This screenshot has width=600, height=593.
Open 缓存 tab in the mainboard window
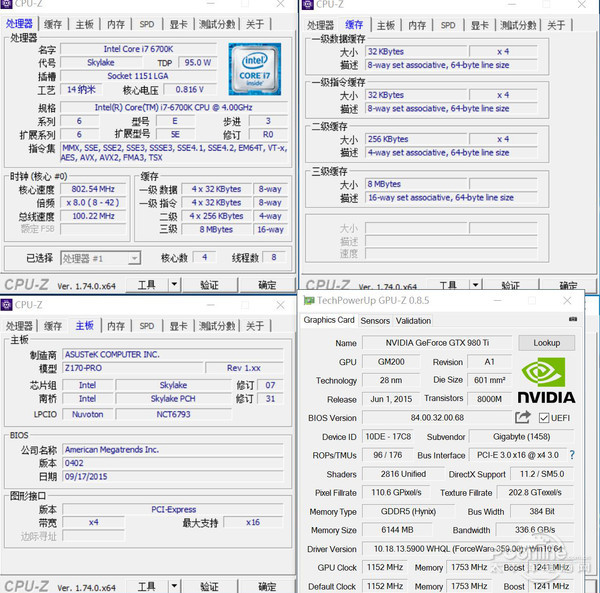click(53, 326)
